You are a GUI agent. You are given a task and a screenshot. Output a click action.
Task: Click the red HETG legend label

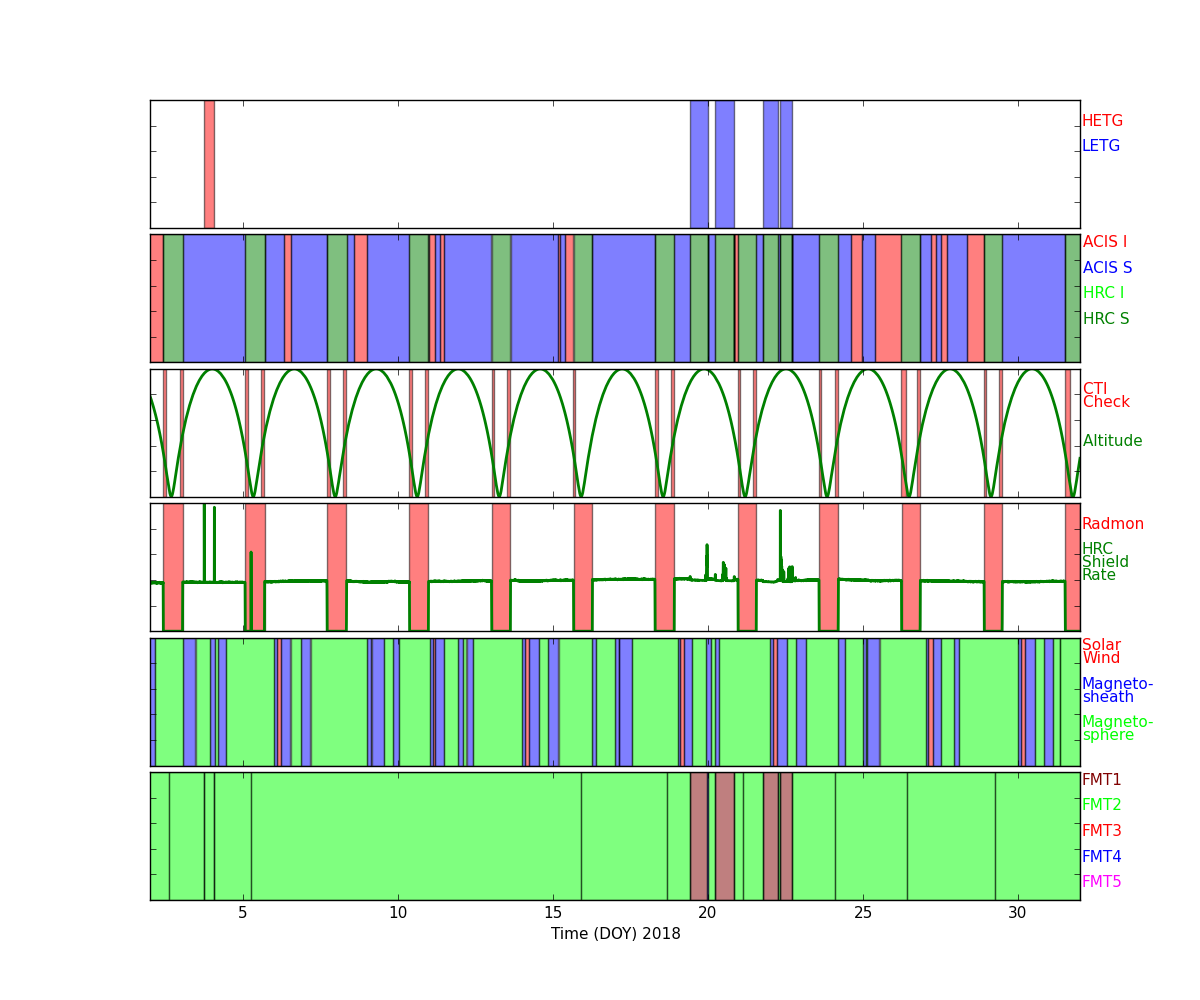pos(1102,121)
